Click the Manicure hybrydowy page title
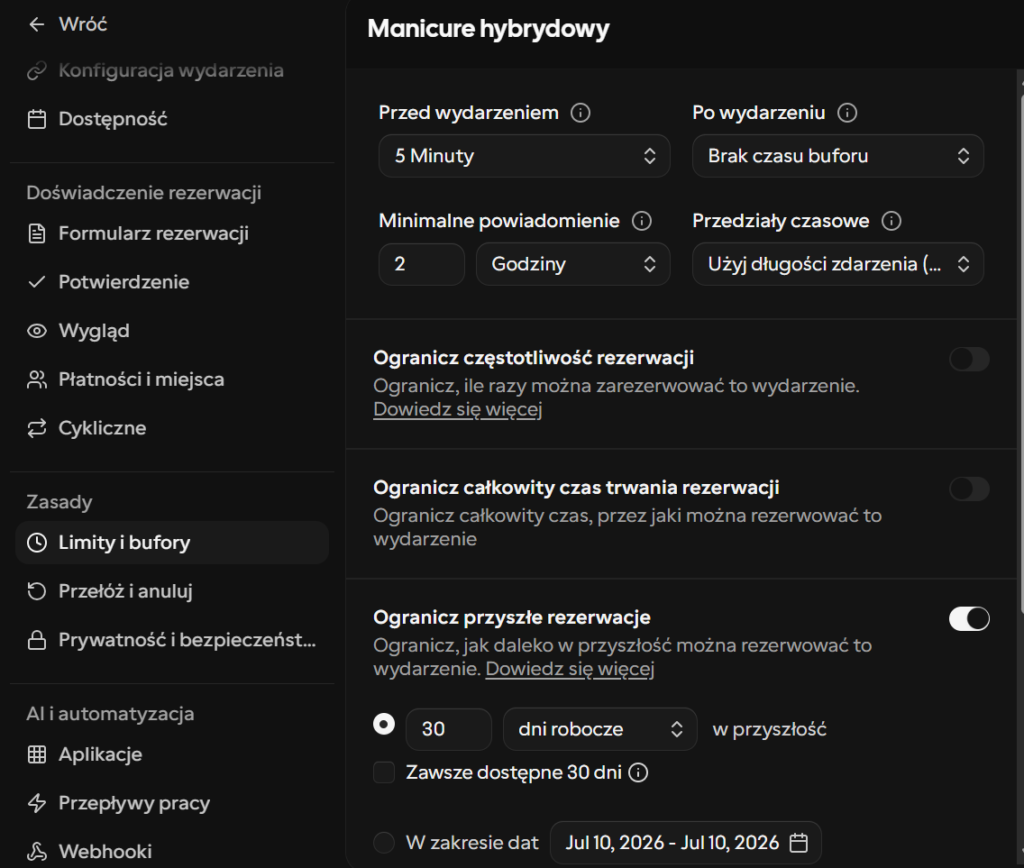This screenshot has height=868, width=1024. coord(488,29)
